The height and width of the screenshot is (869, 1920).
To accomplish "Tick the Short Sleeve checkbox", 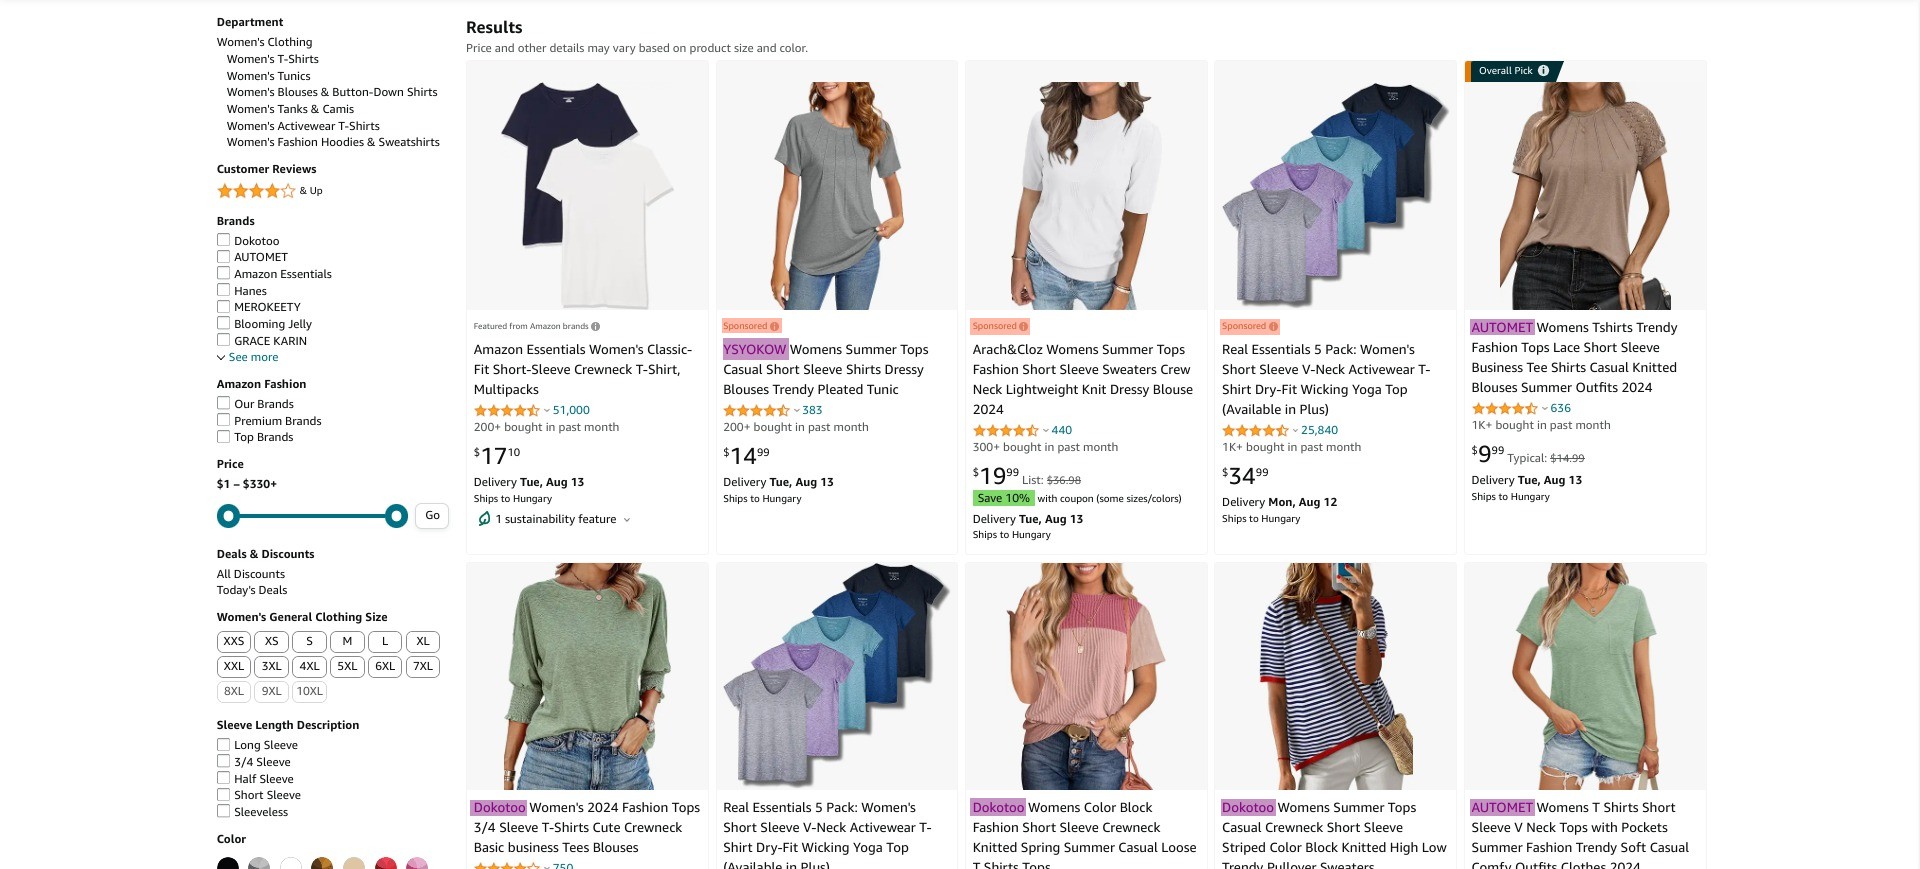I will point(223,795).
